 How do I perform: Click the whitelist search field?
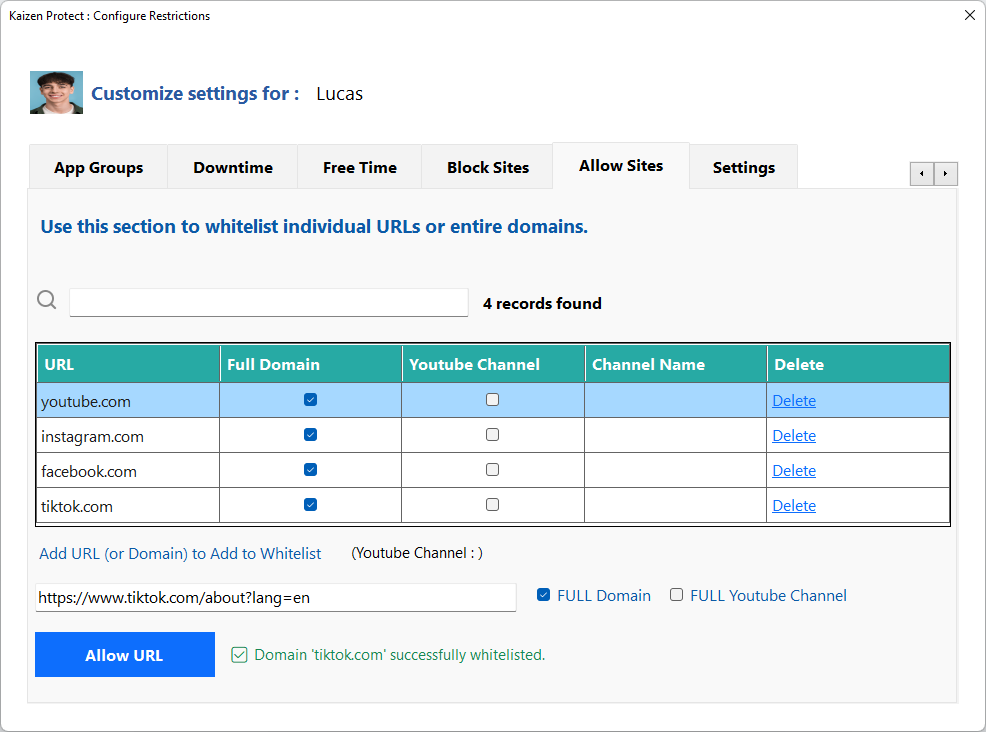pyautogui.click(x=268, y=303)
